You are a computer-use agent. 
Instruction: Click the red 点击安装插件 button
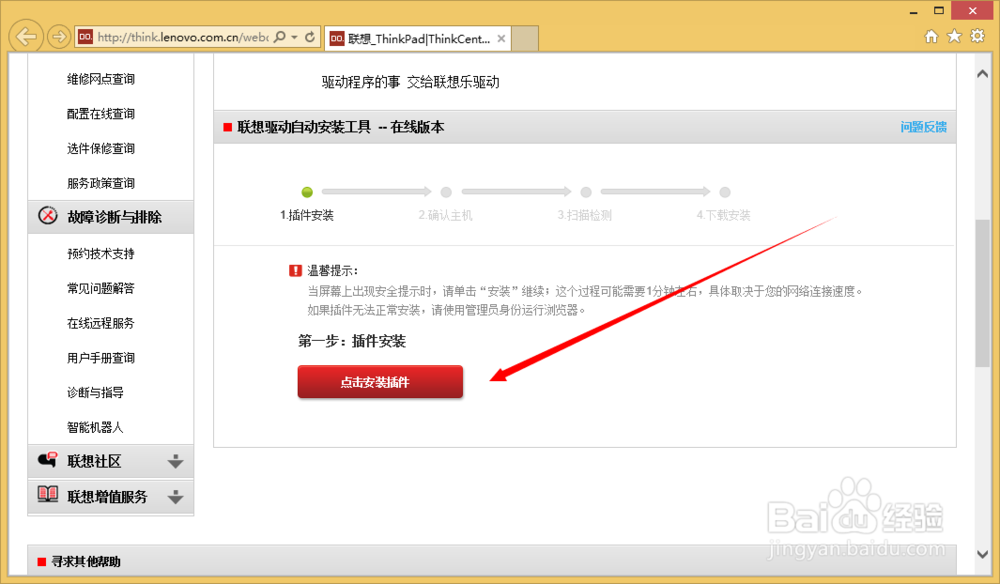point(380,382)
